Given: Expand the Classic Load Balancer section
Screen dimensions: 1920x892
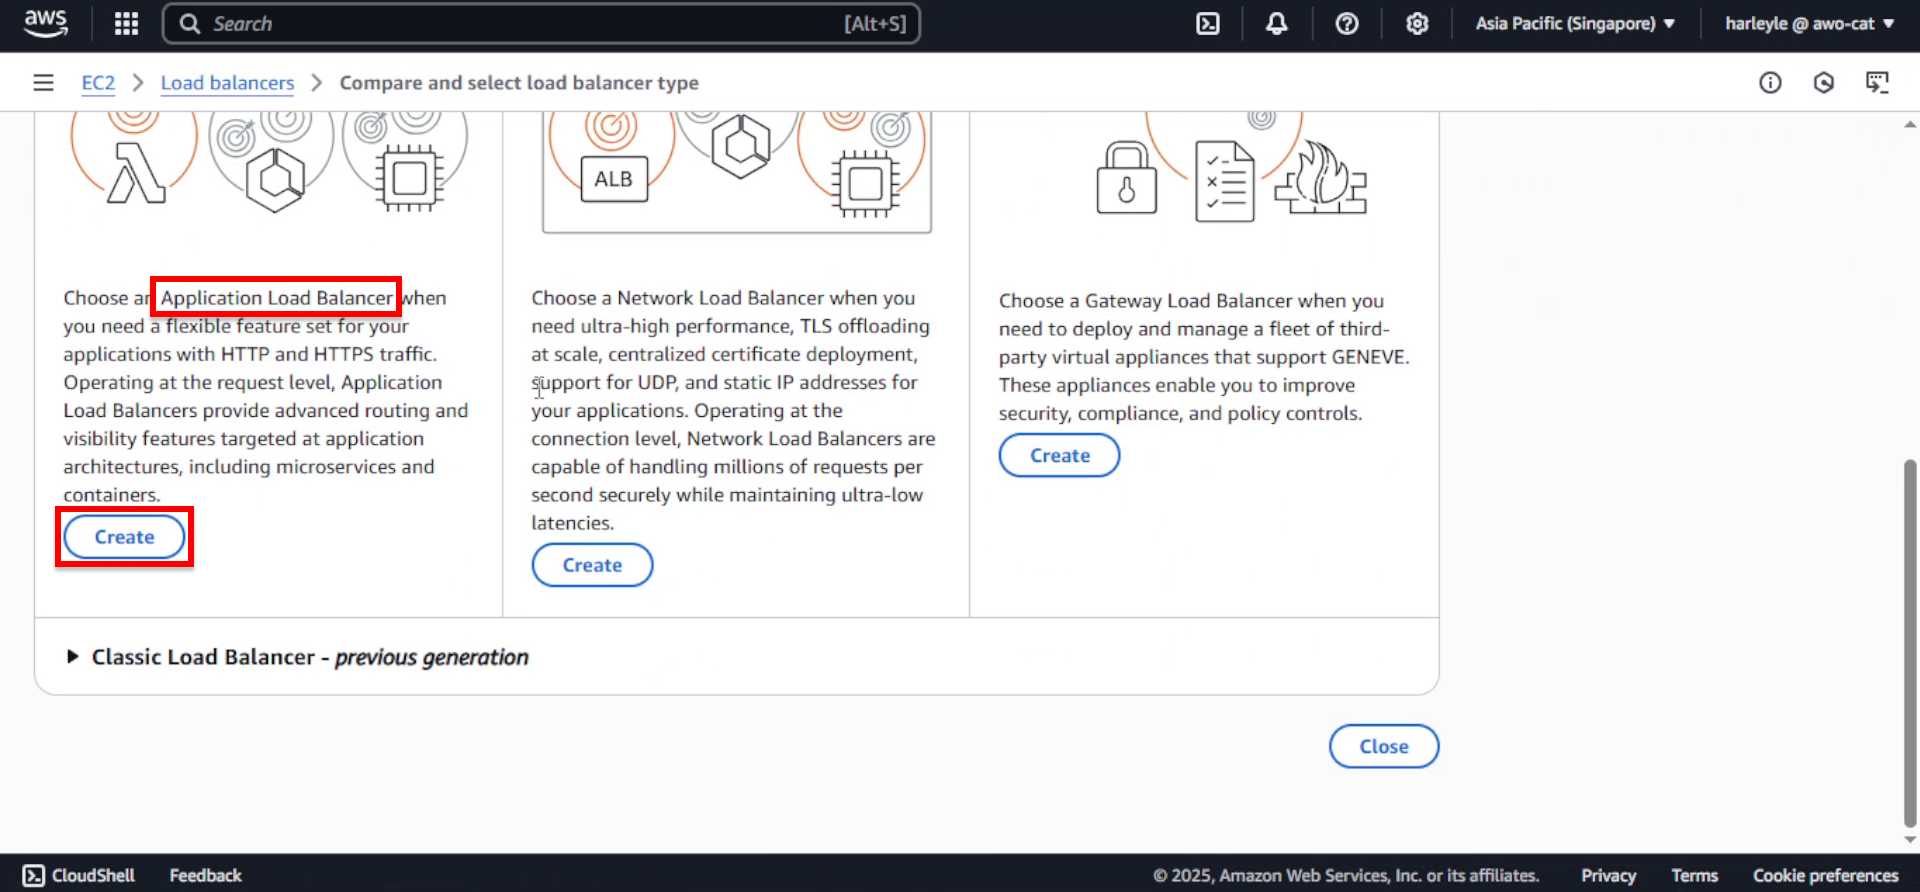Looking at the screenshot, I should point(298,657).
